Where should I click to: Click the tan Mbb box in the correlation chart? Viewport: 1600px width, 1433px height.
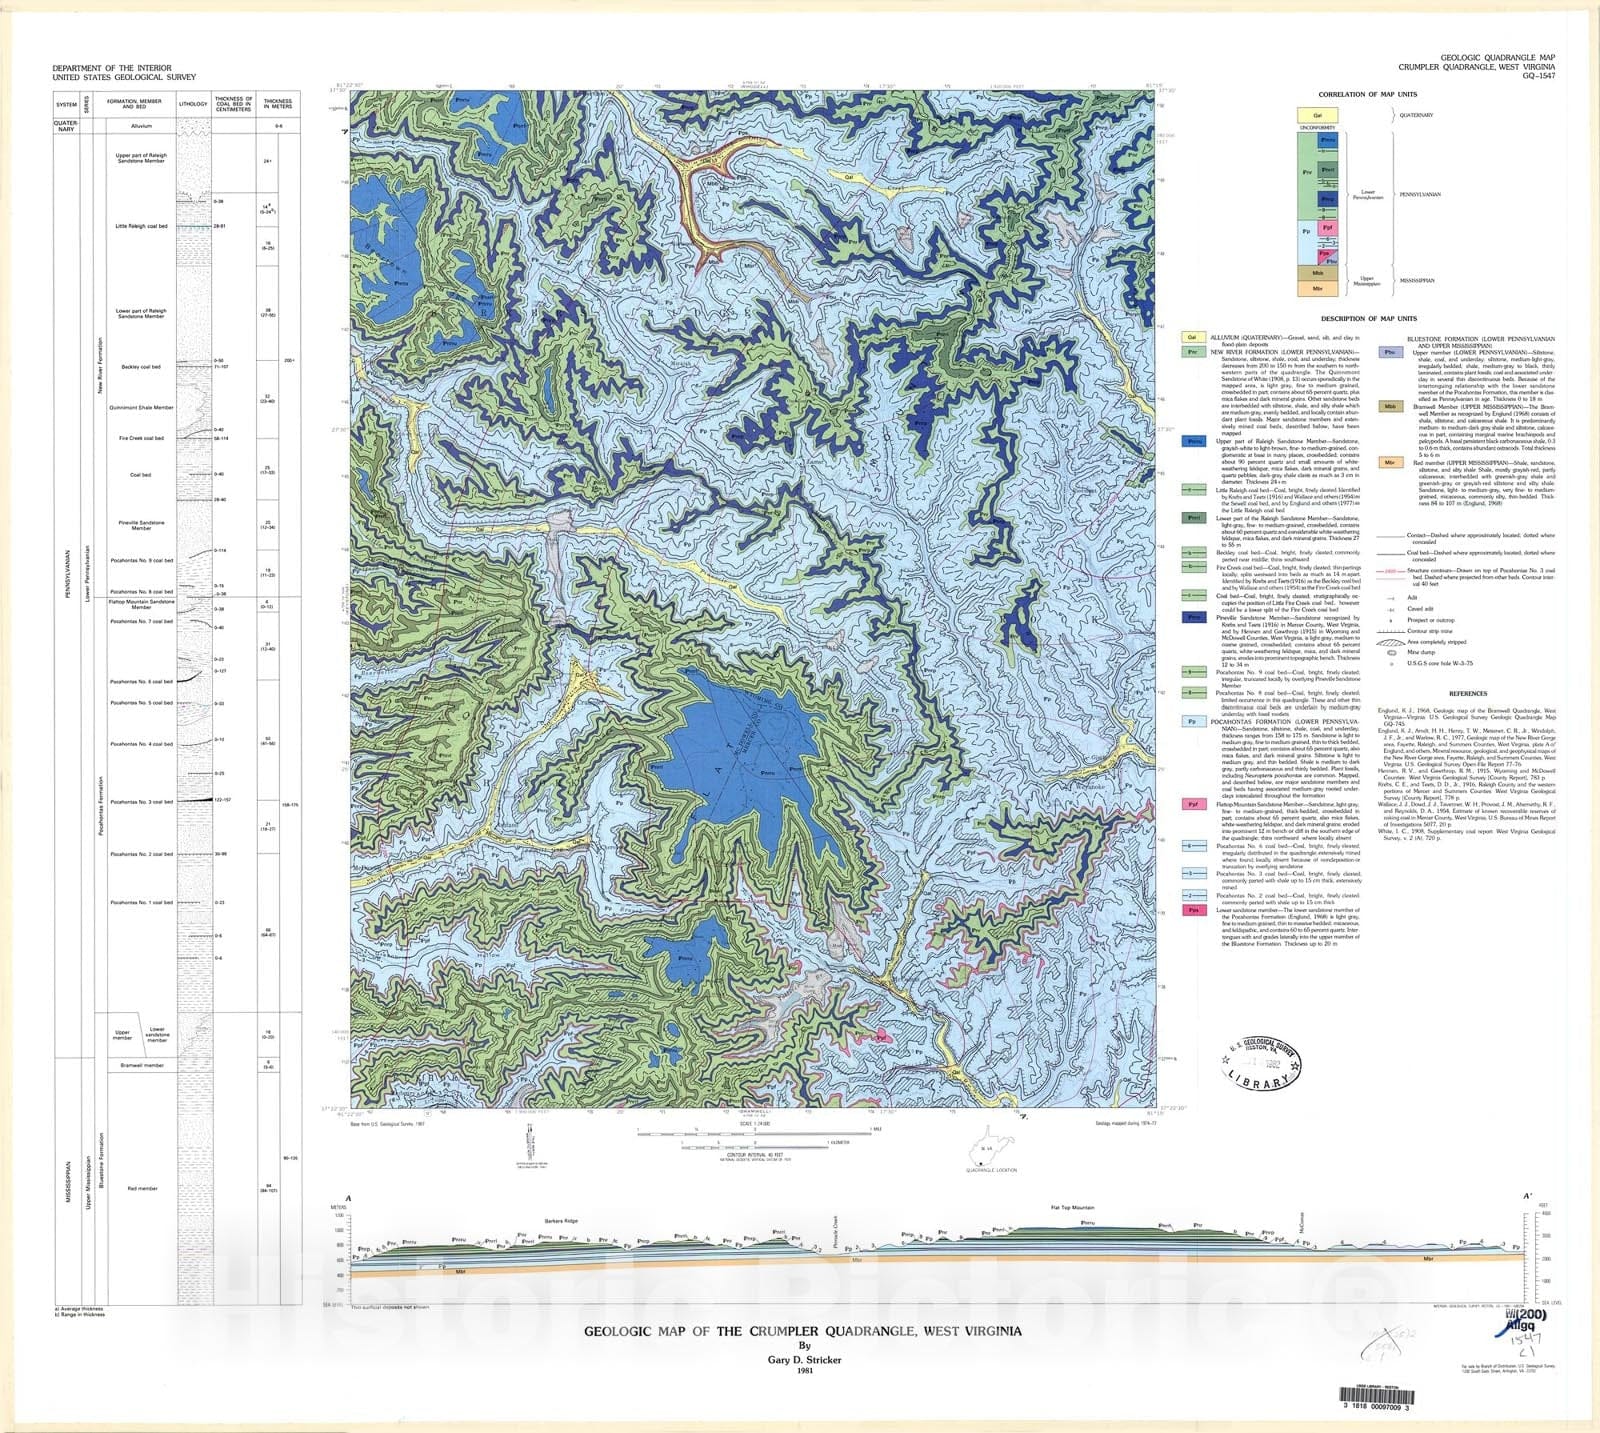(1317, 273)
